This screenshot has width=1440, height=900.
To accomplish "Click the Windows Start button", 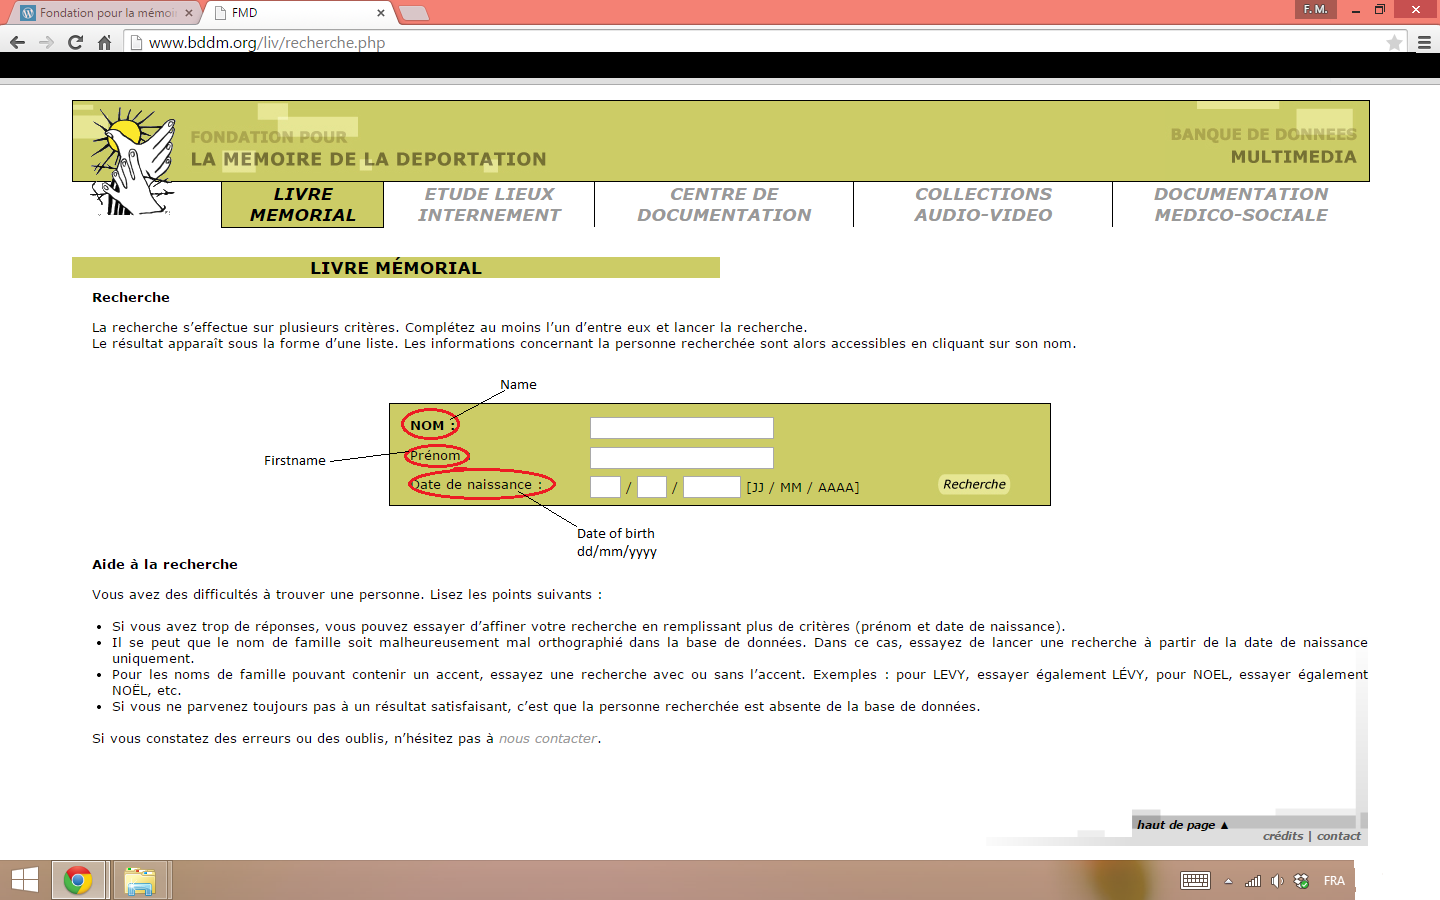I will [x=24, y=881].
